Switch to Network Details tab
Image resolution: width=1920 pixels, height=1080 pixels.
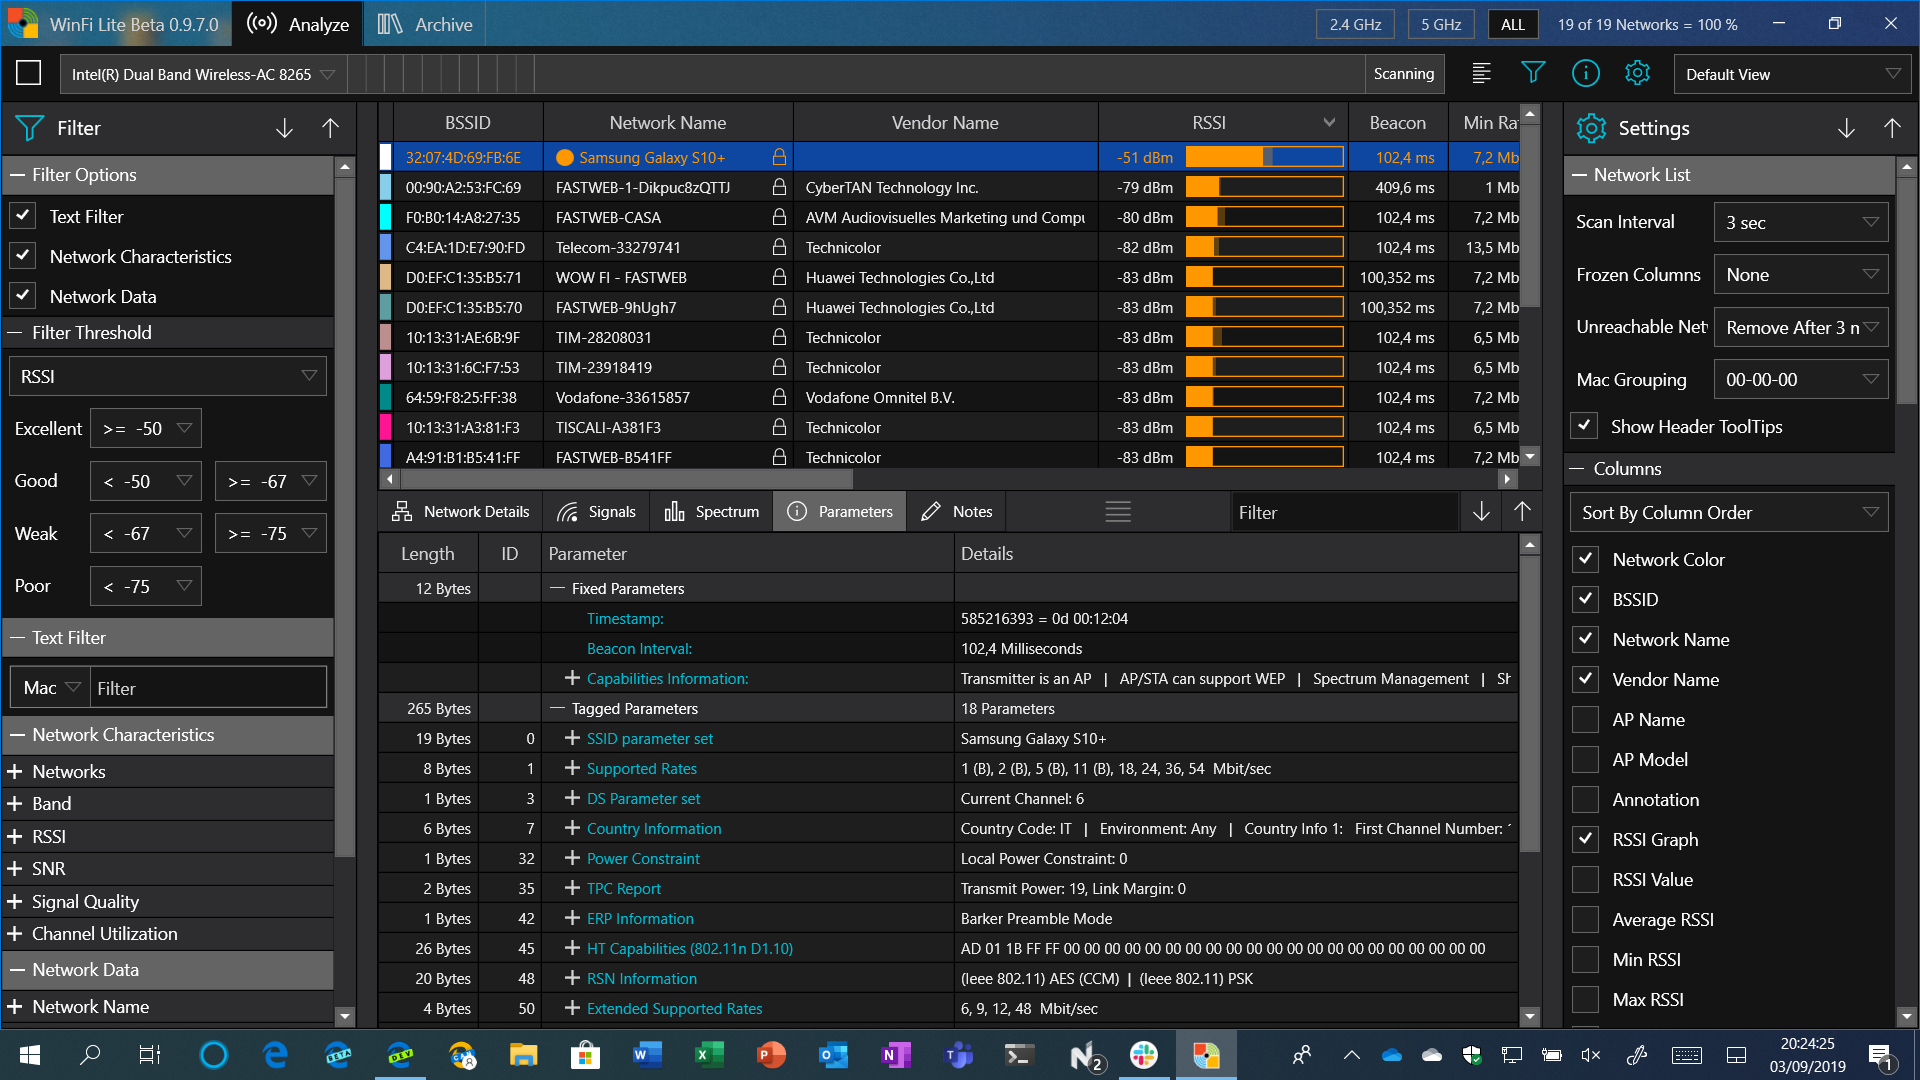[x=461, y=511]
